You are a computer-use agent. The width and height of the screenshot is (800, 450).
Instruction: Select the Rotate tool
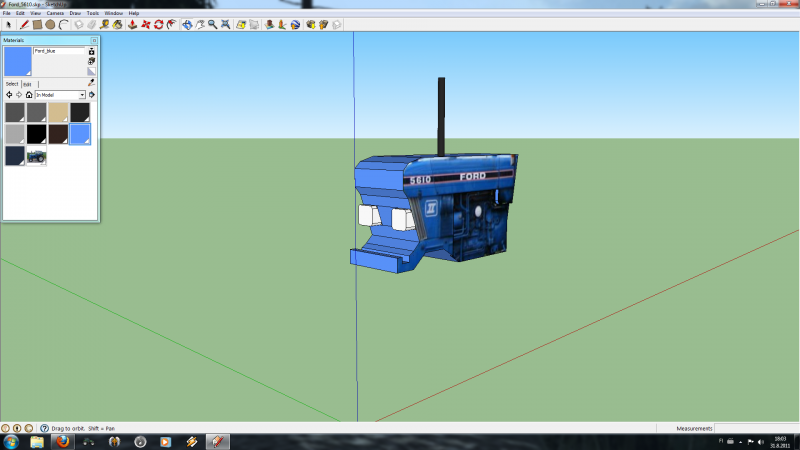tap(159, 24)
